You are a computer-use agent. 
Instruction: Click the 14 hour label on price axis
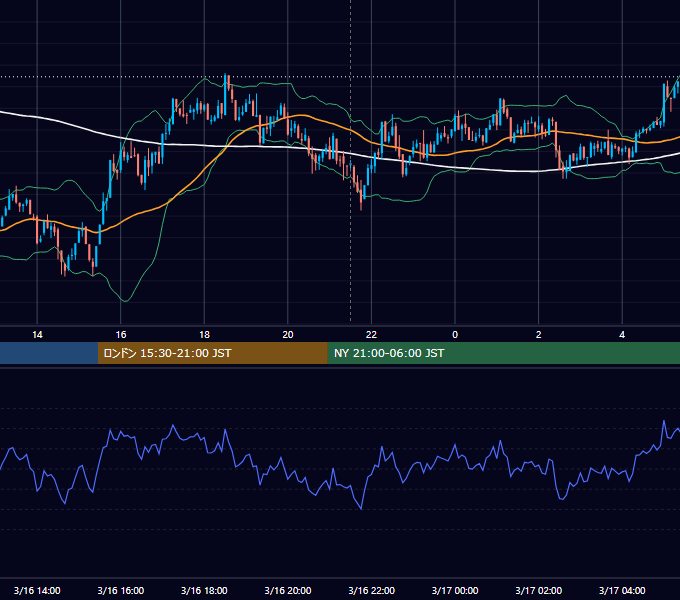(x=37, y=335)
